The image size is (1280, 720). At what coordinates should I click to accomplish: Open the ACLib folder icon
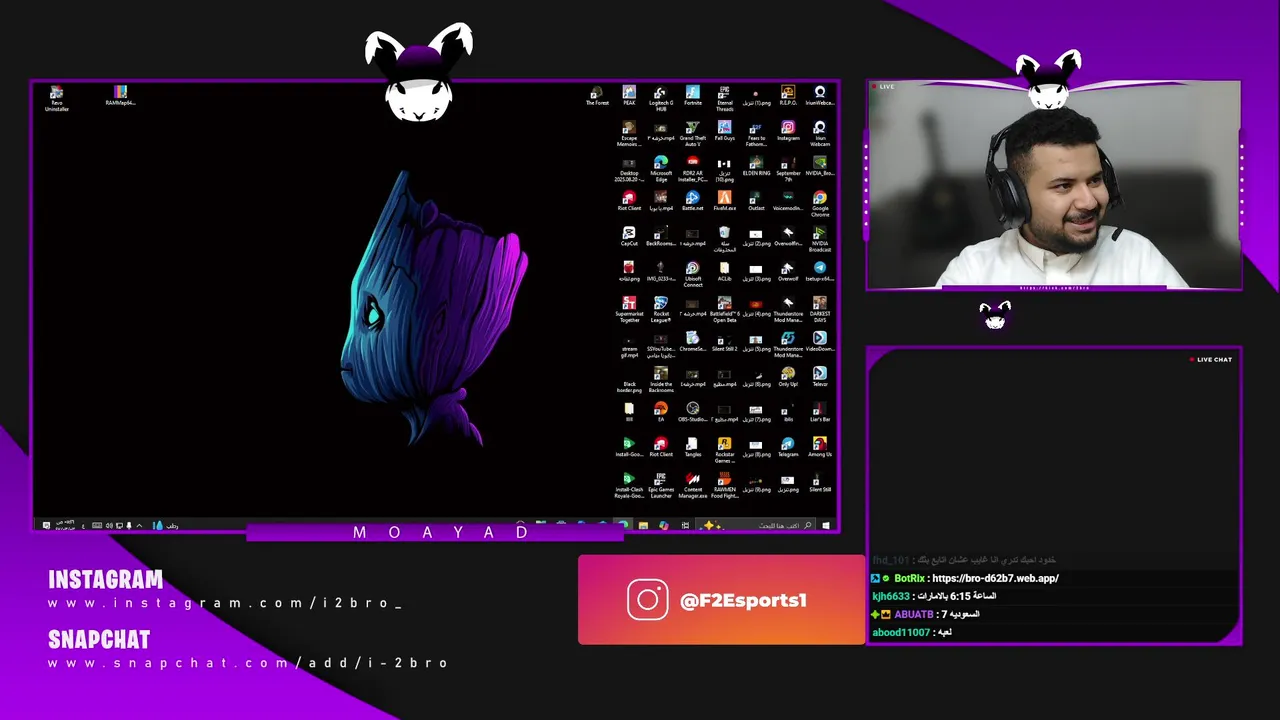tap(725, 272)
